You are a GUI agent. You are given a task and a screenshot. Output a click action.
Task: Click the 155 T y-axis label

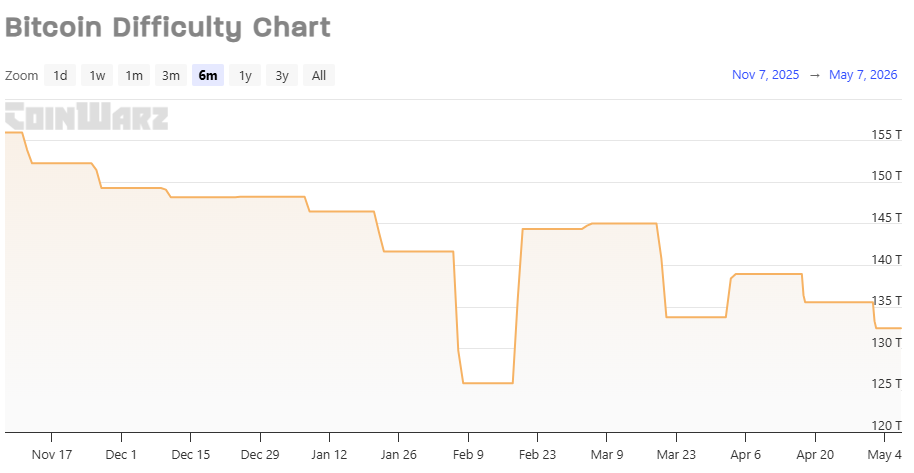[887, 134]
